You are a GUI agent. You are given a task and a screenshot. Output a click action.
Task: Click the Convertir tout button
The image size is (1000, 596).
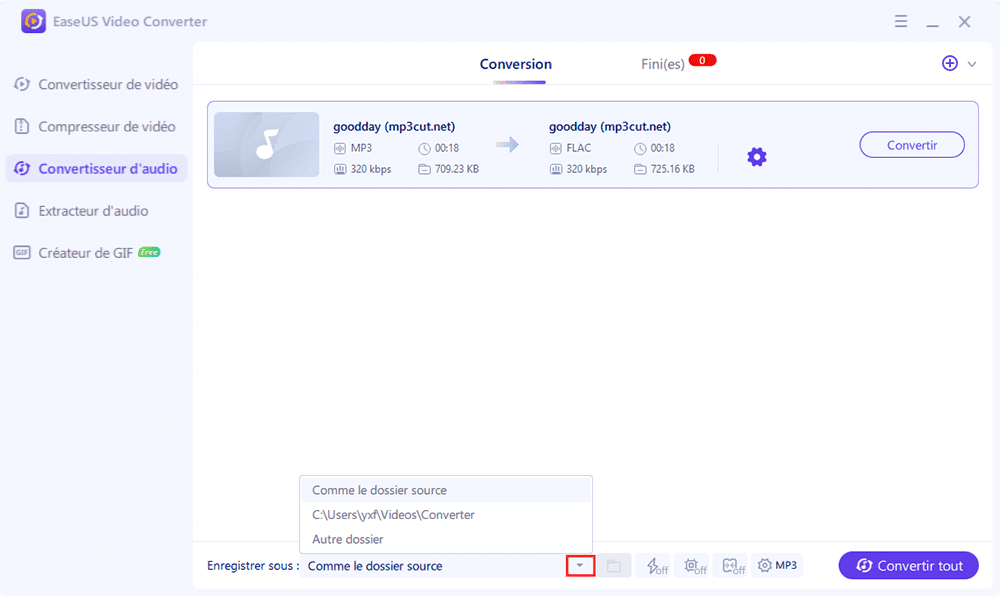[908, 566]
